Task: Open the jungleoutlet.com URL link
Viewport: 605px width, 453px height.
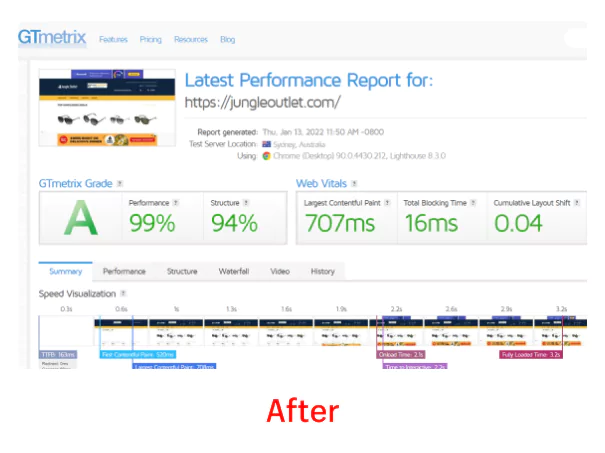Action: tap(263, 102)
